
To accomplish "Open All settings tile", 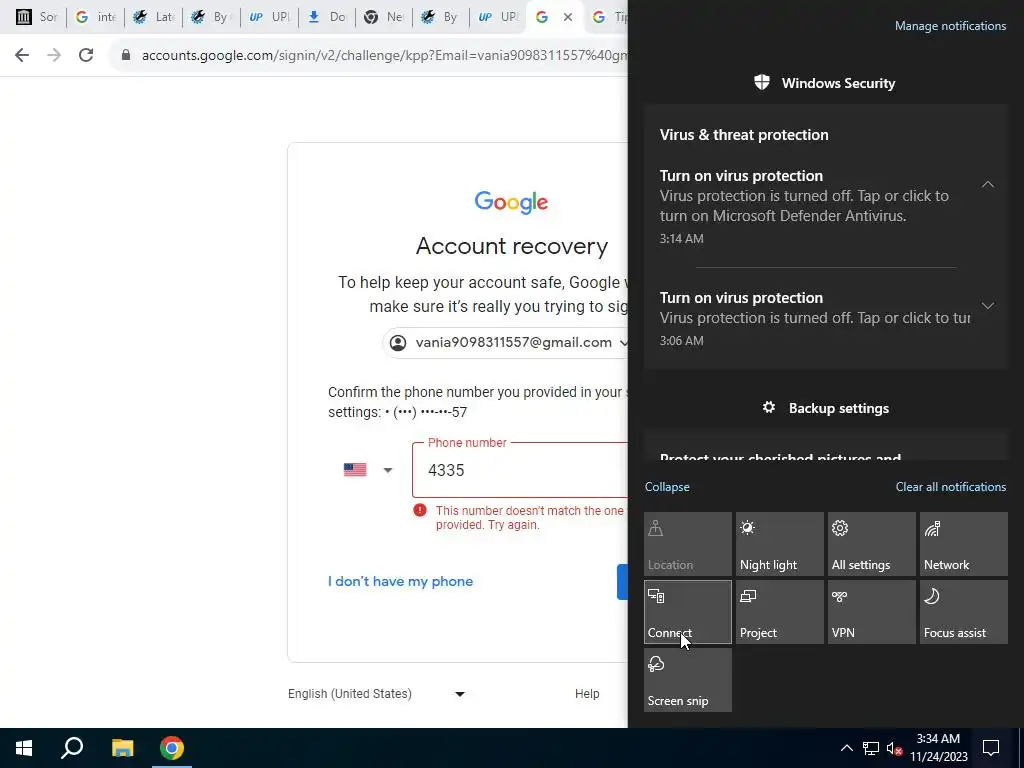I will click(872, 544).
